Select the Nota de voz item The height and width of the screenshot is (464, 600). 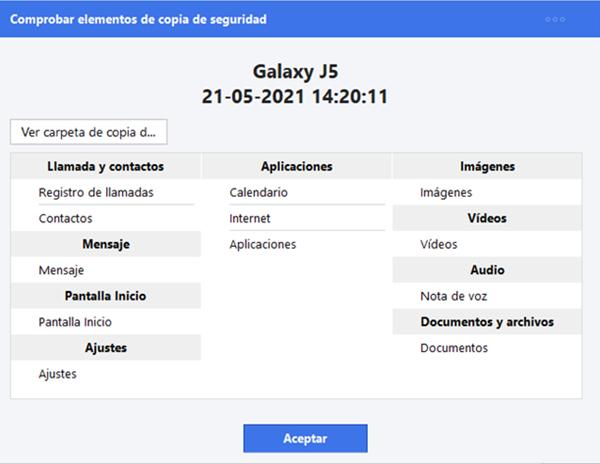[453, 296]
